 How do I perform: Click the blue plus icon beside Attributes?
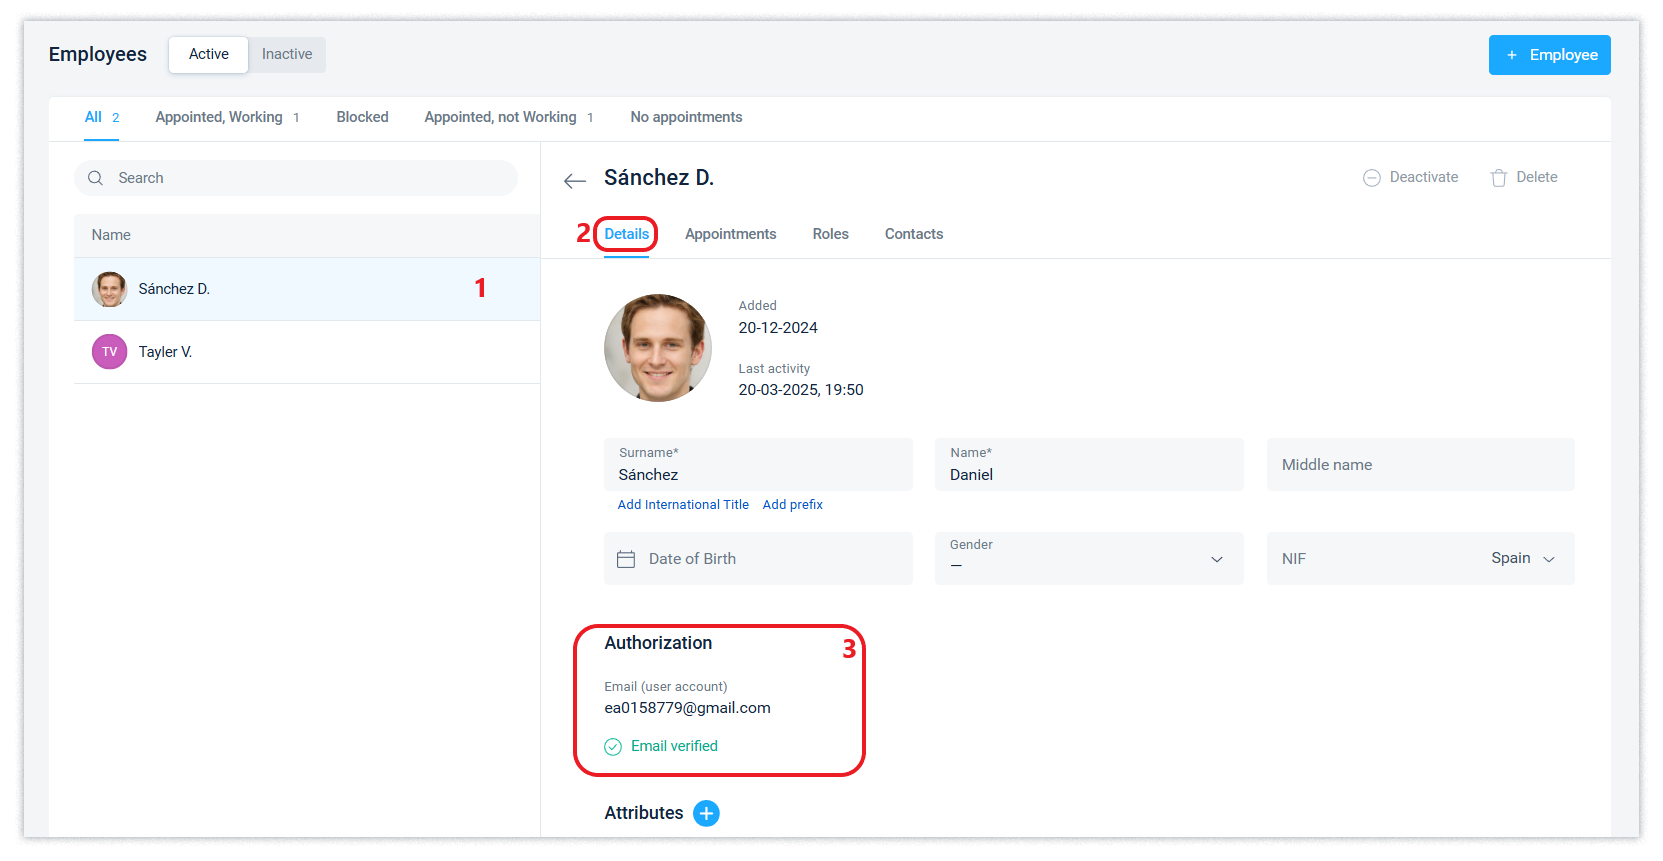click(x=706, y=813)
